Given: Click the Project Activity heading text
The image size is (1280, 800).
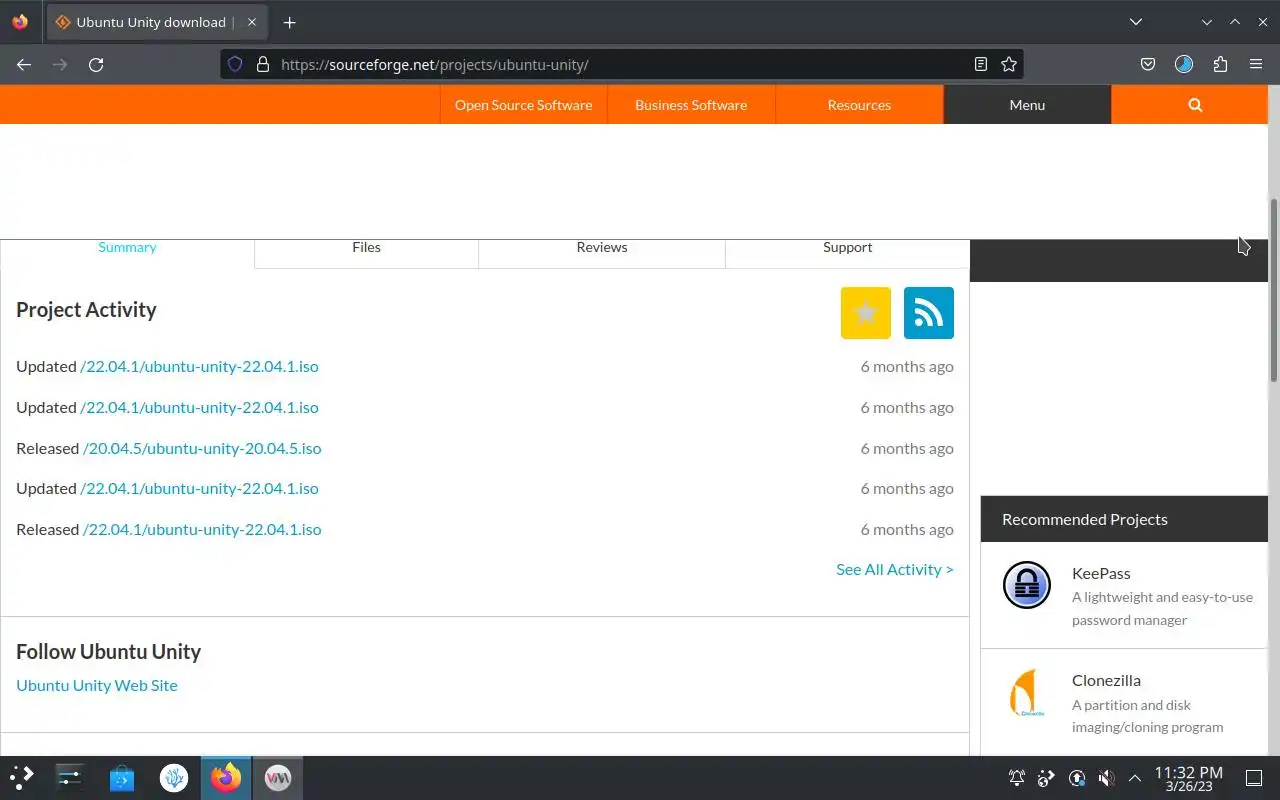Looking at the screenshot, I should point(86,310).
